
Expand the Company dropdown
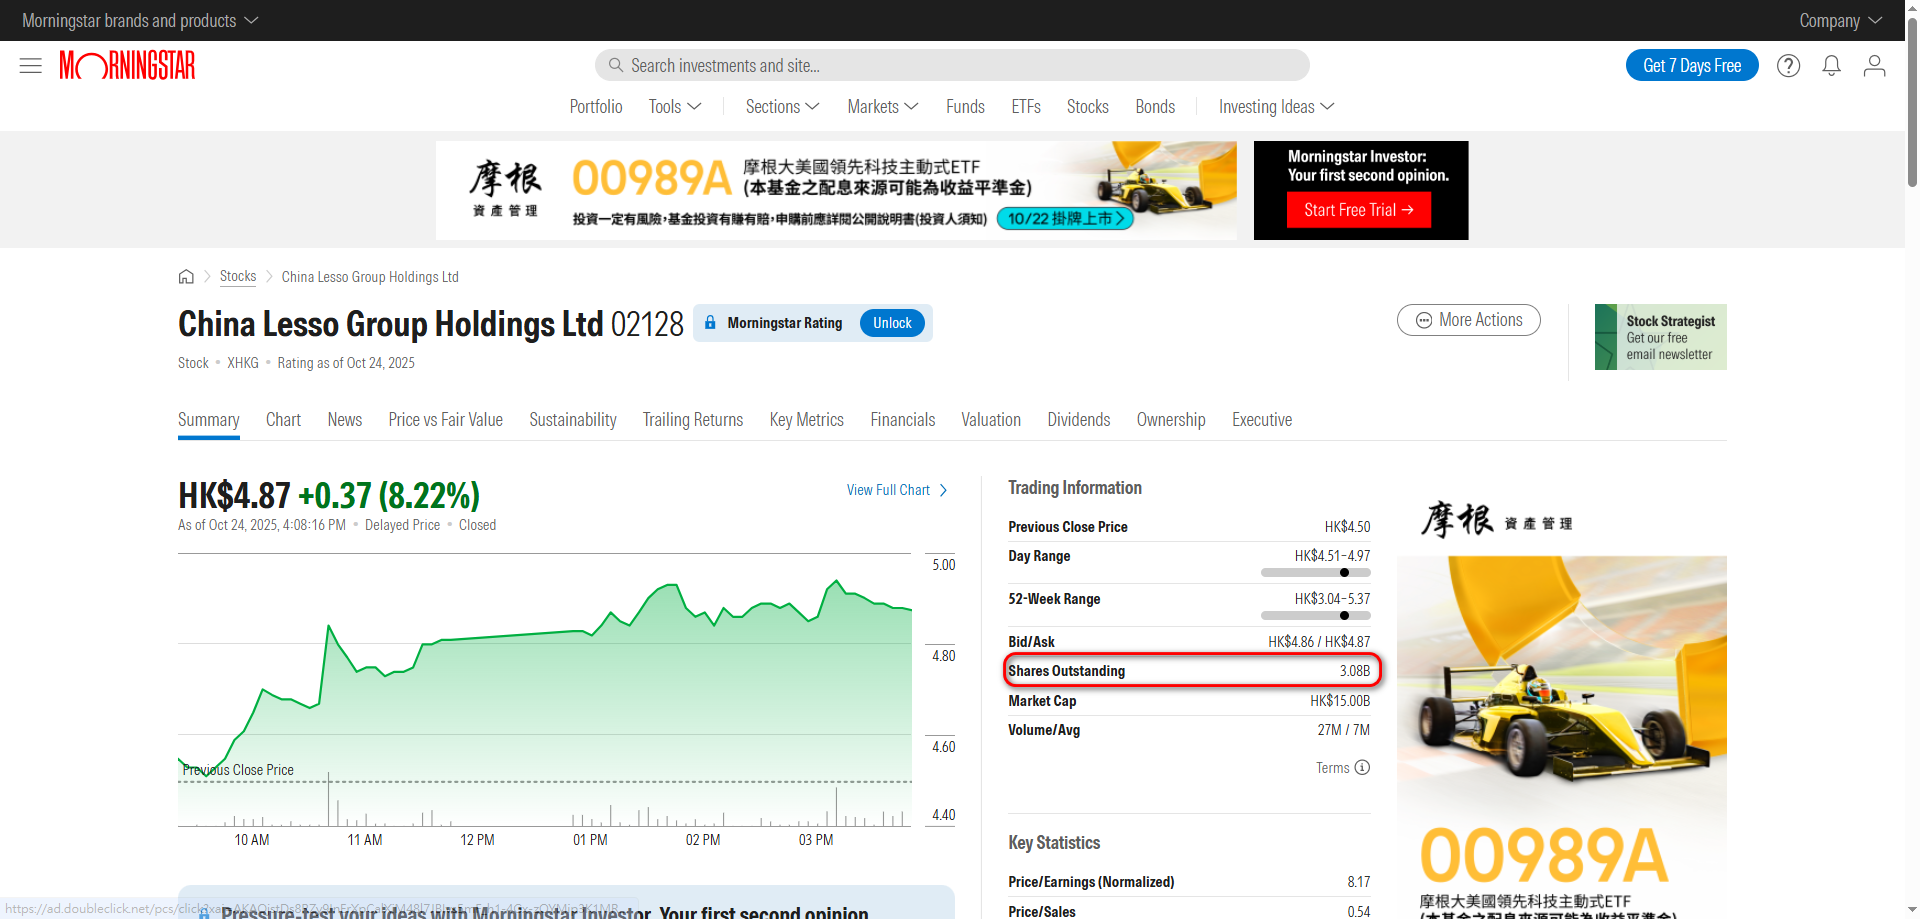1839,20
